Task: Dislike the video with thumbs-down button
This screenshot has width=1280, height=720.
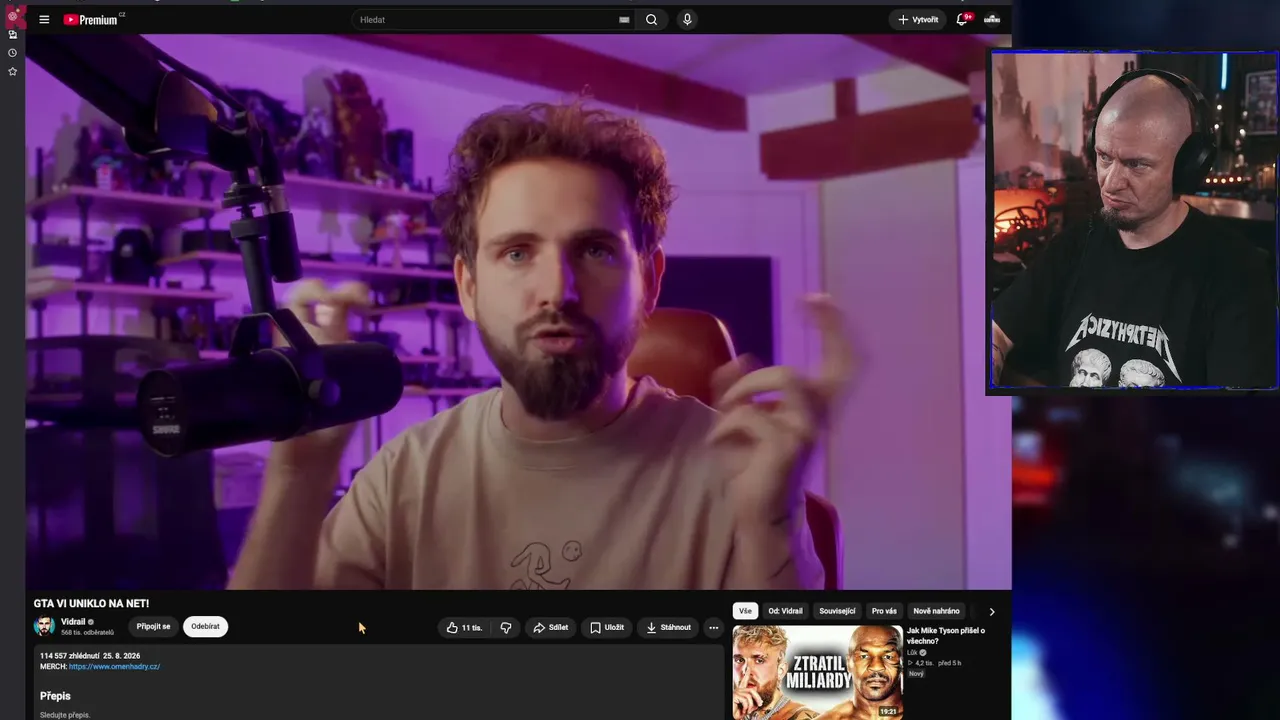Action: pos(506,627)
